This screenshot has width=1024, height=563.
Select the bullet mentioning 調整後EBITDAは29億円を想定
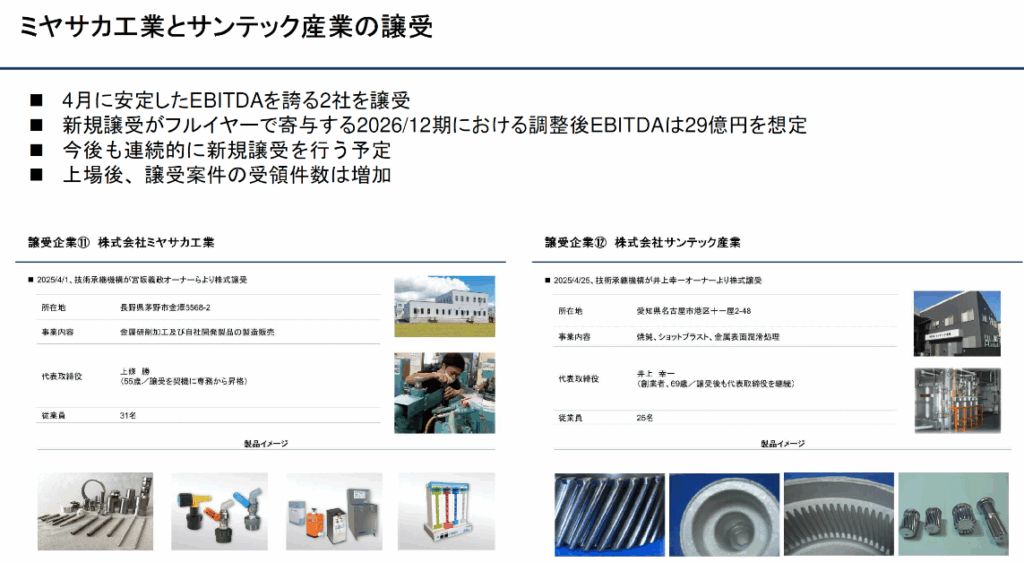(x=434, y=125)
